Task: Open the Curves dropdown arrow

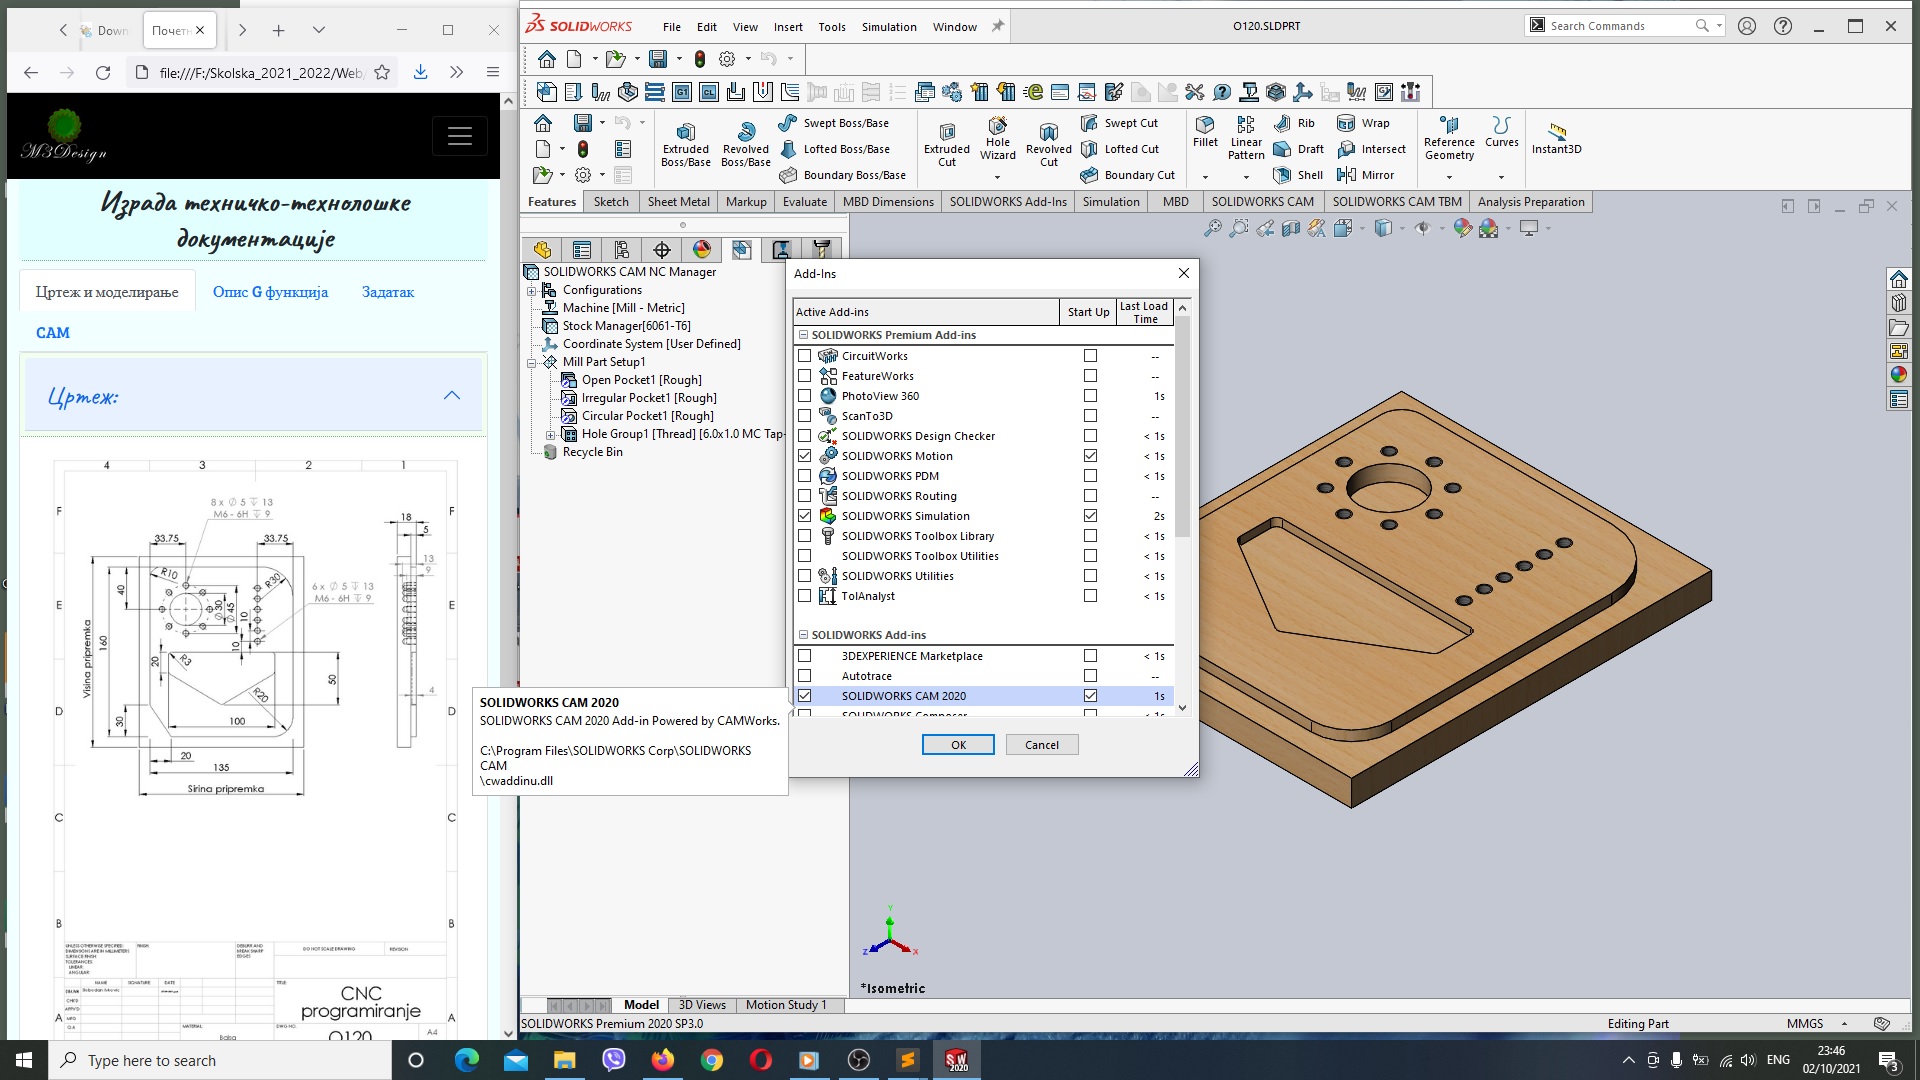Action: [x=1501, y=177]
